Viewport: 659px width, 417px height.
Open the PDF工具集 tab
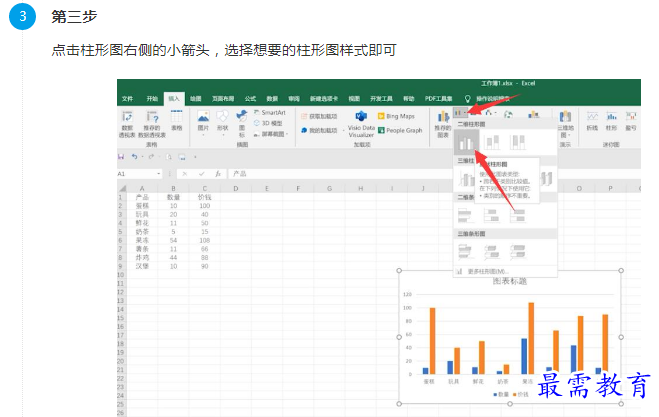pos(438,99)
